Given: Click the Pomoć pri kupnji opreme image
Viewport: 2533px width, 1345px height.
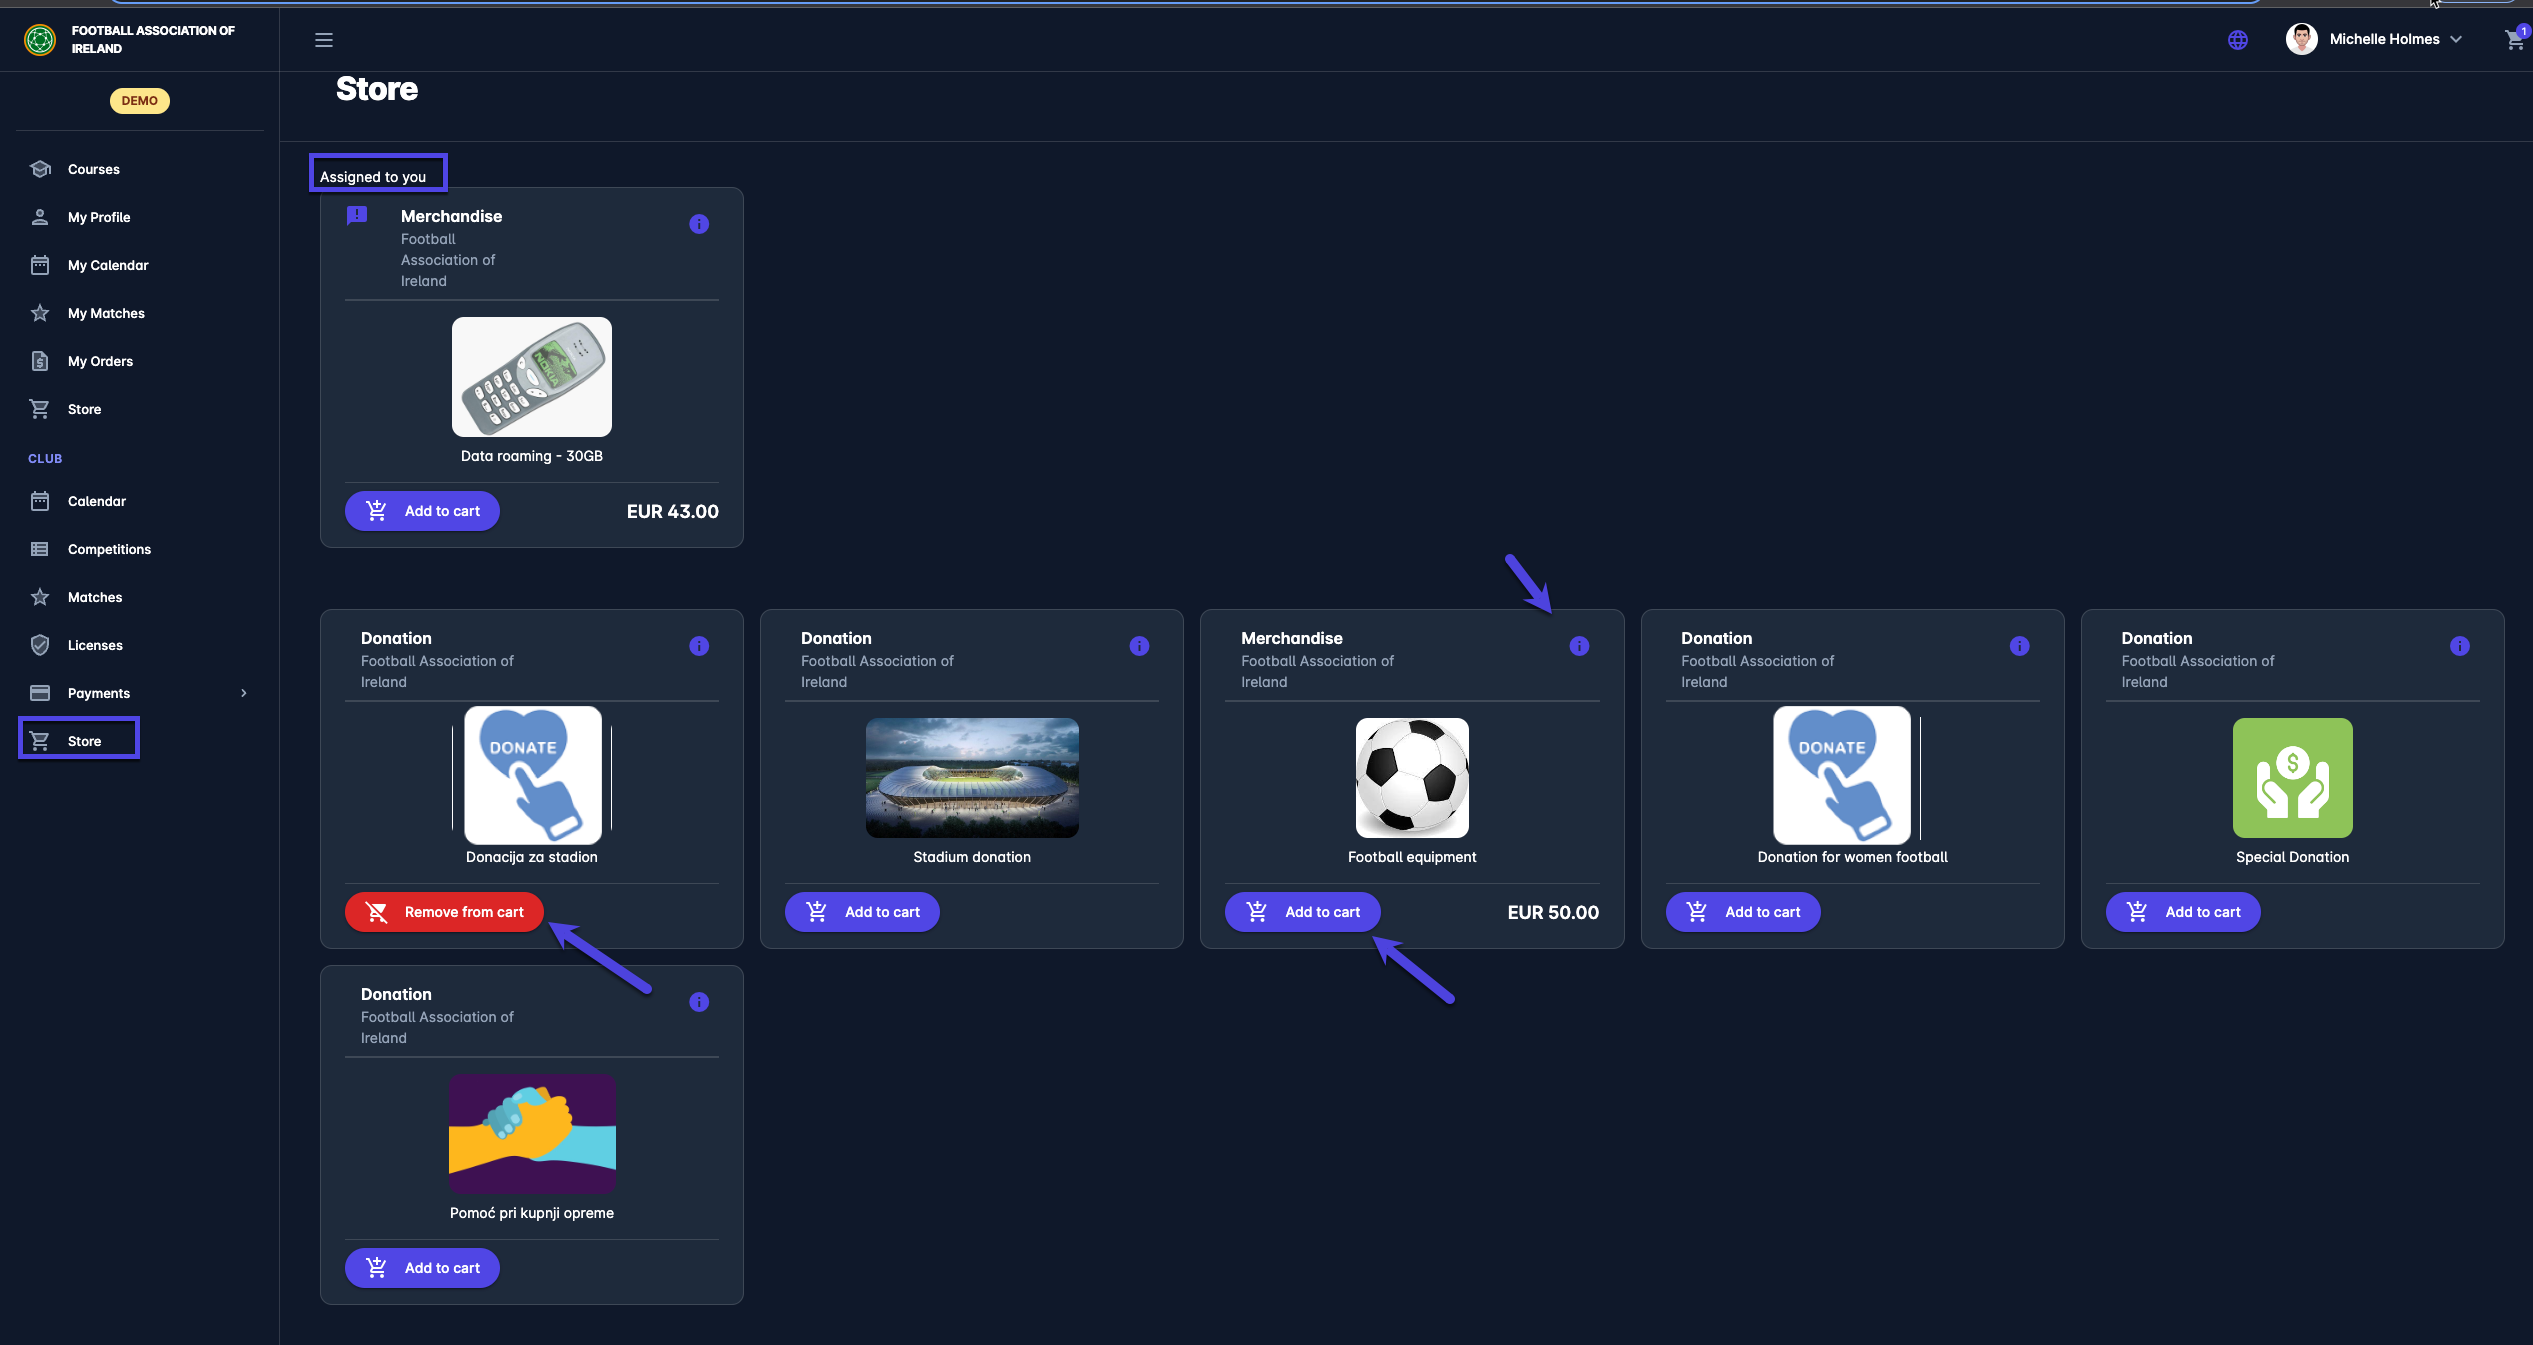Looking at the screenshot, I should tap(532, 1133).
